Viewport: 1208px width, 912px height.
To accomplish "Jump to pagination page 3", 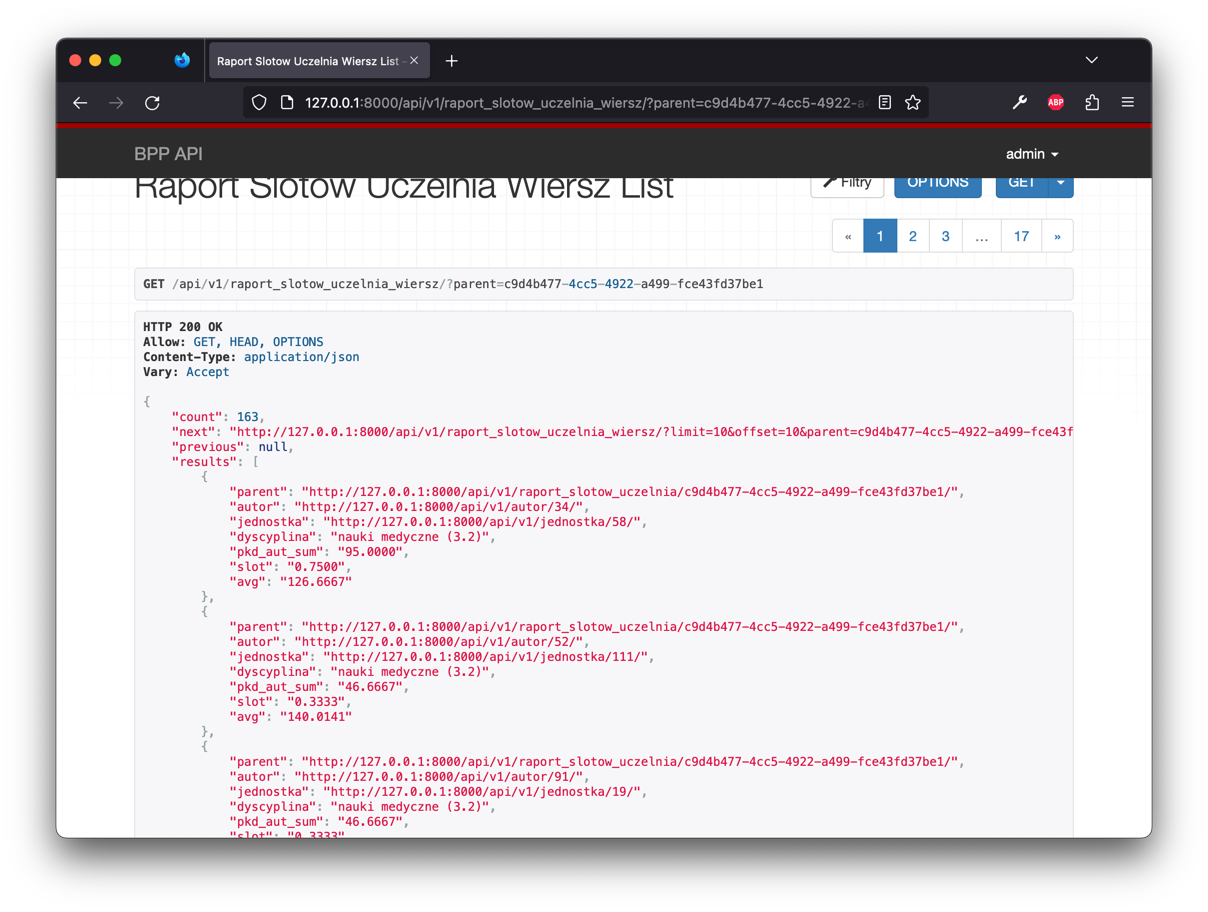I will [945, 236].
